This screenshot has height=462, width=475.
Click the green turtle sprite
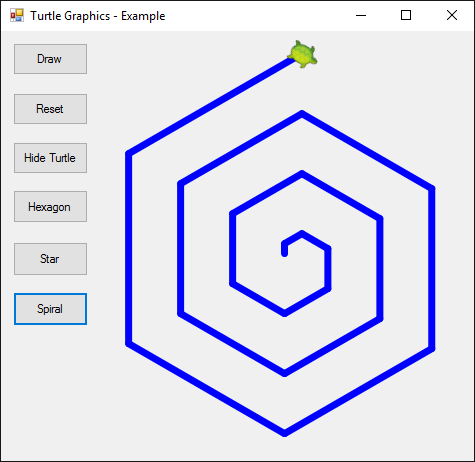(x=303, y=54)
